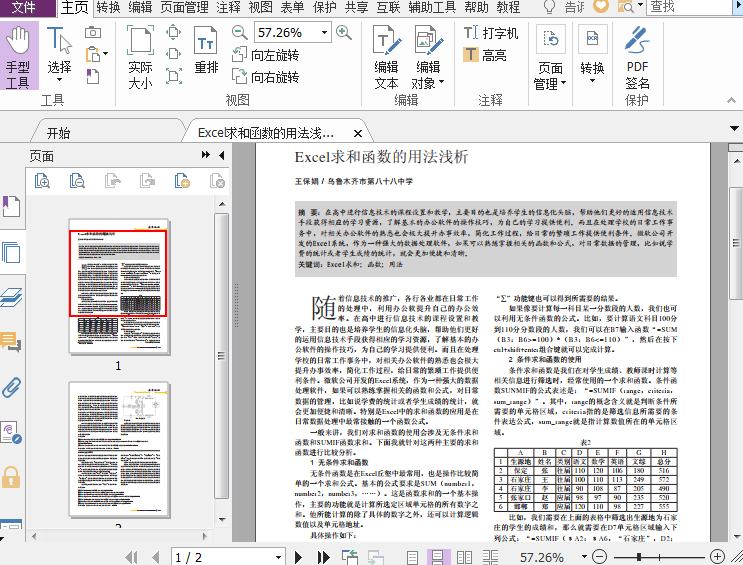This screenshot has width=743, height=565.
Task: Open the Form (表单) ribbon tab
Action: coord(292,7)
